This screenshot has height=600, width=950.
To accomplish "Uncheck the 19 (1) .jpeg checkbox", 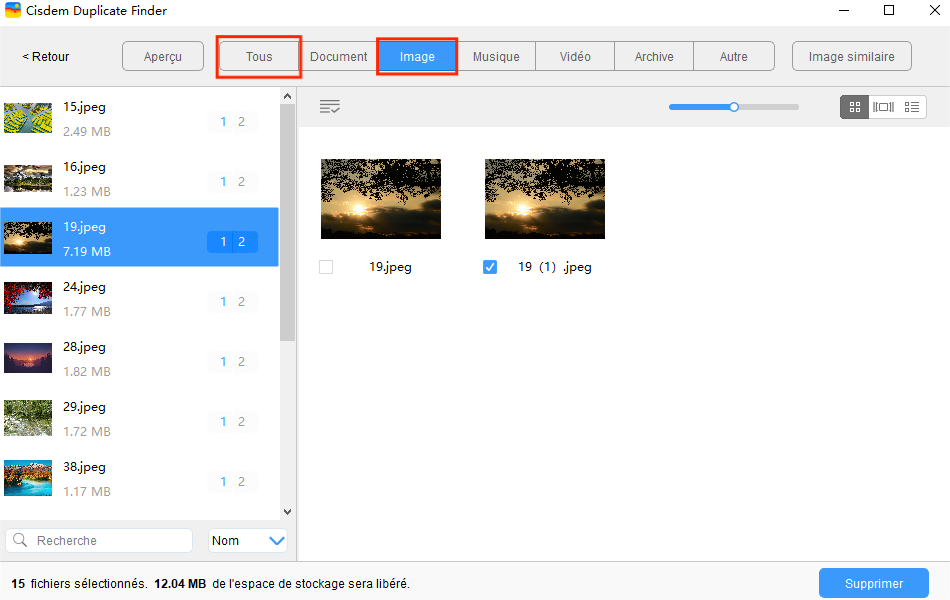I will (490, 267).
